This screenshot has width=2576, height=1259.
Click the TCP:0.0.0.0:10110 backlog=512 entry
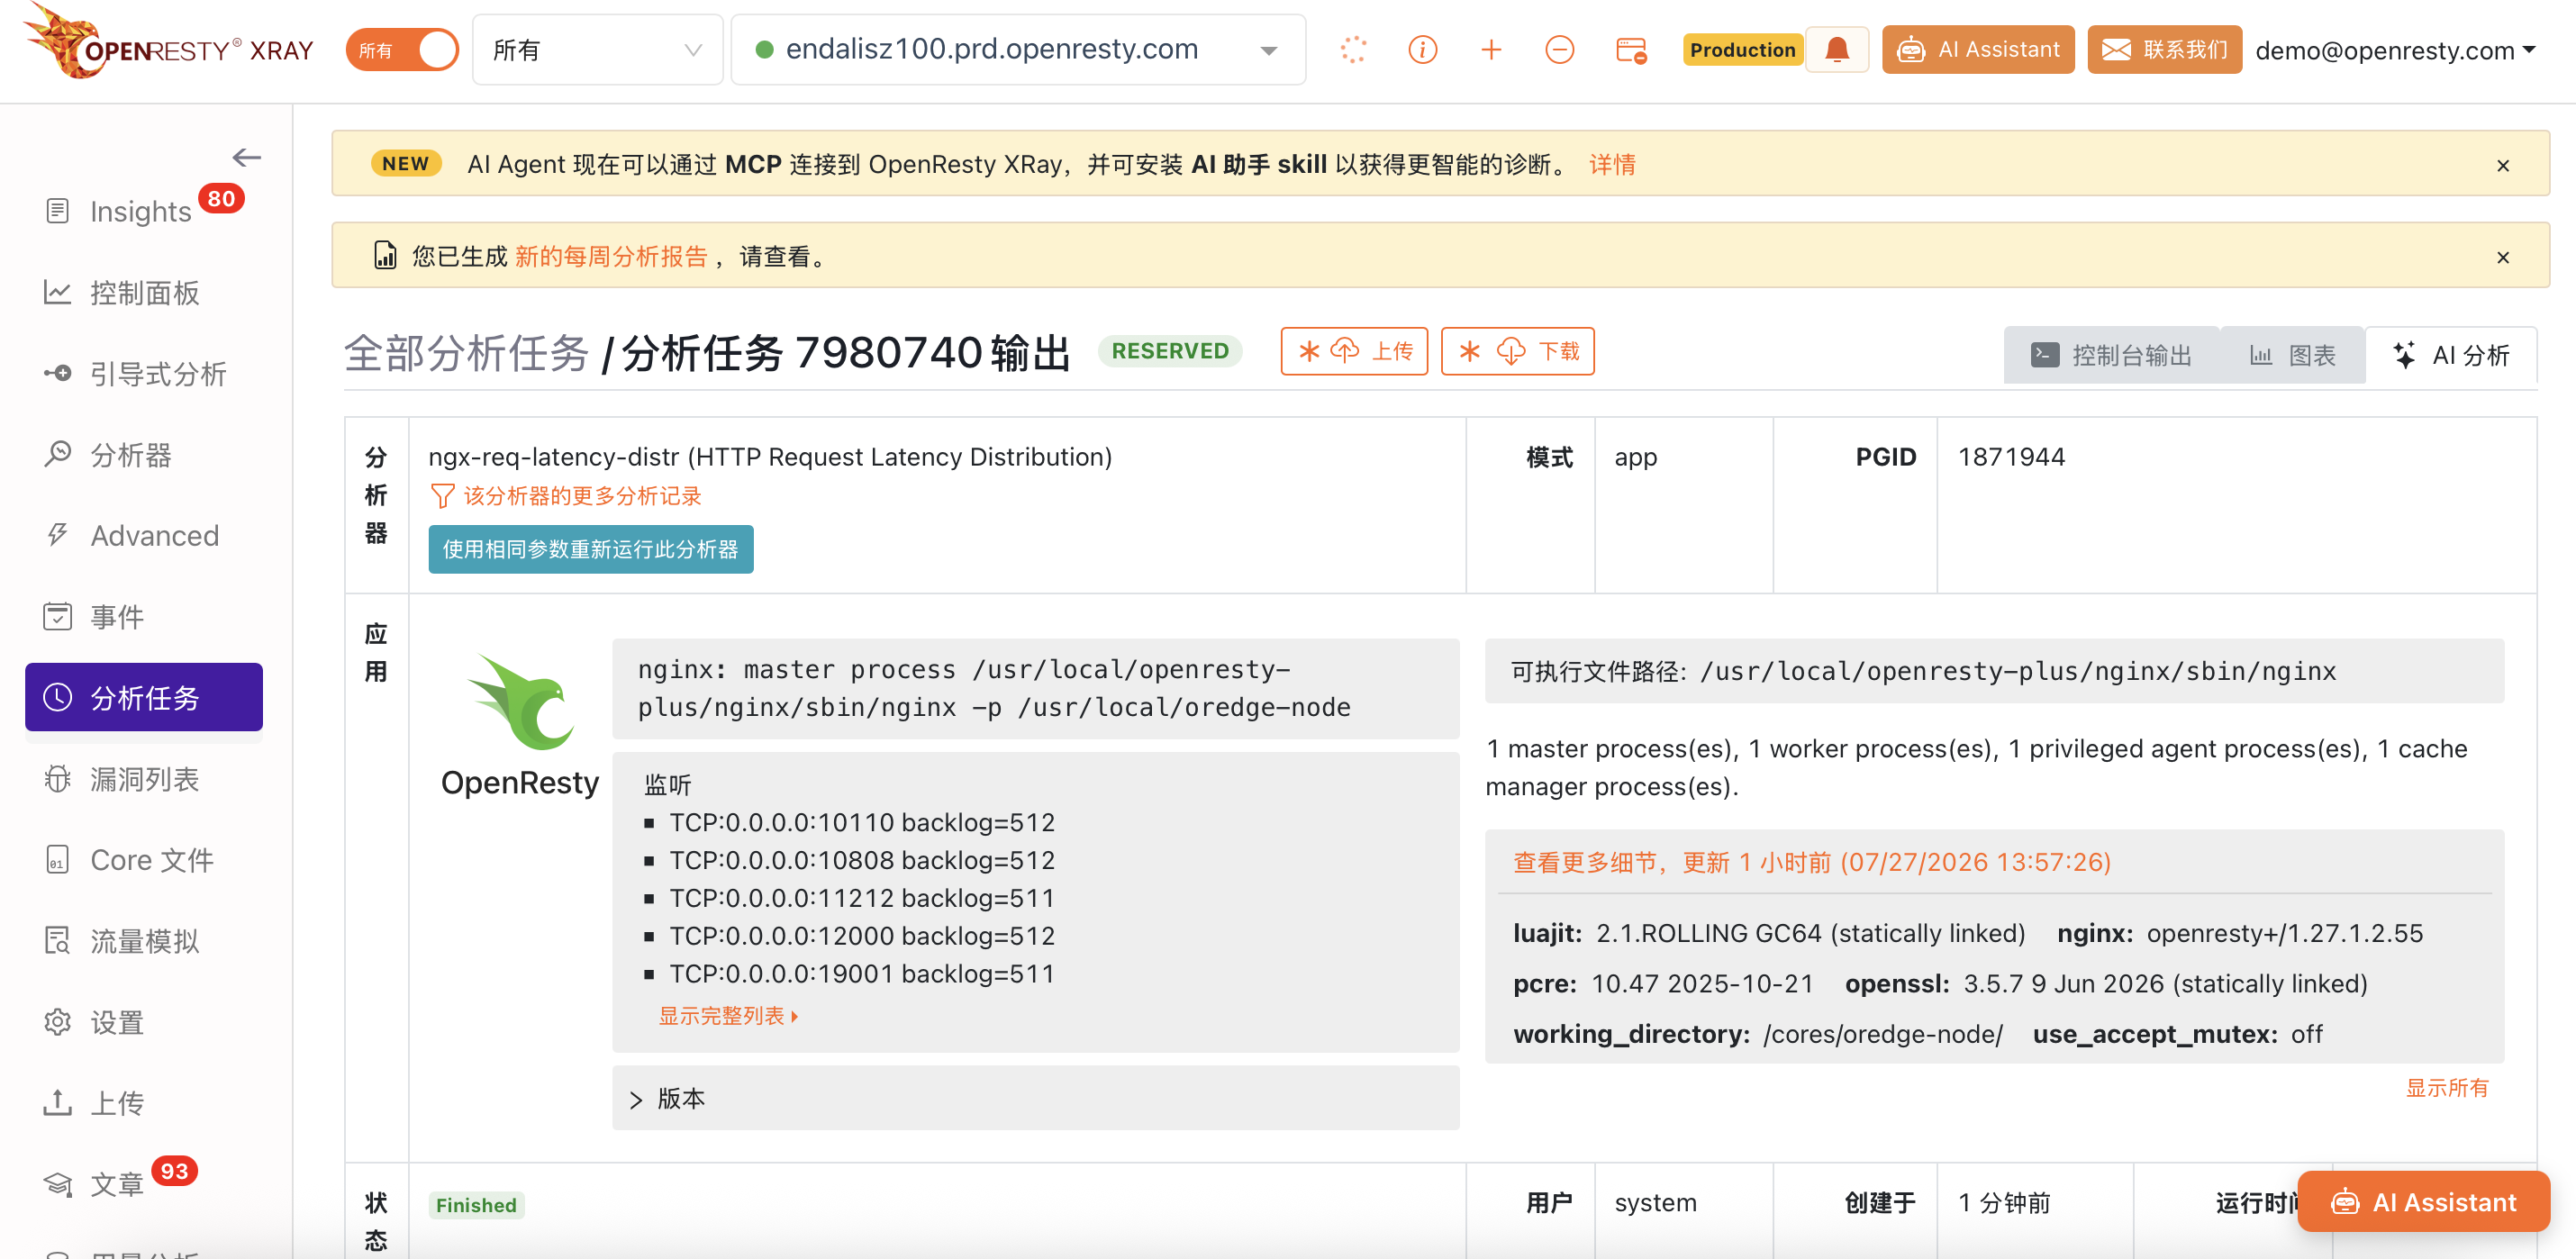point(862,822)
